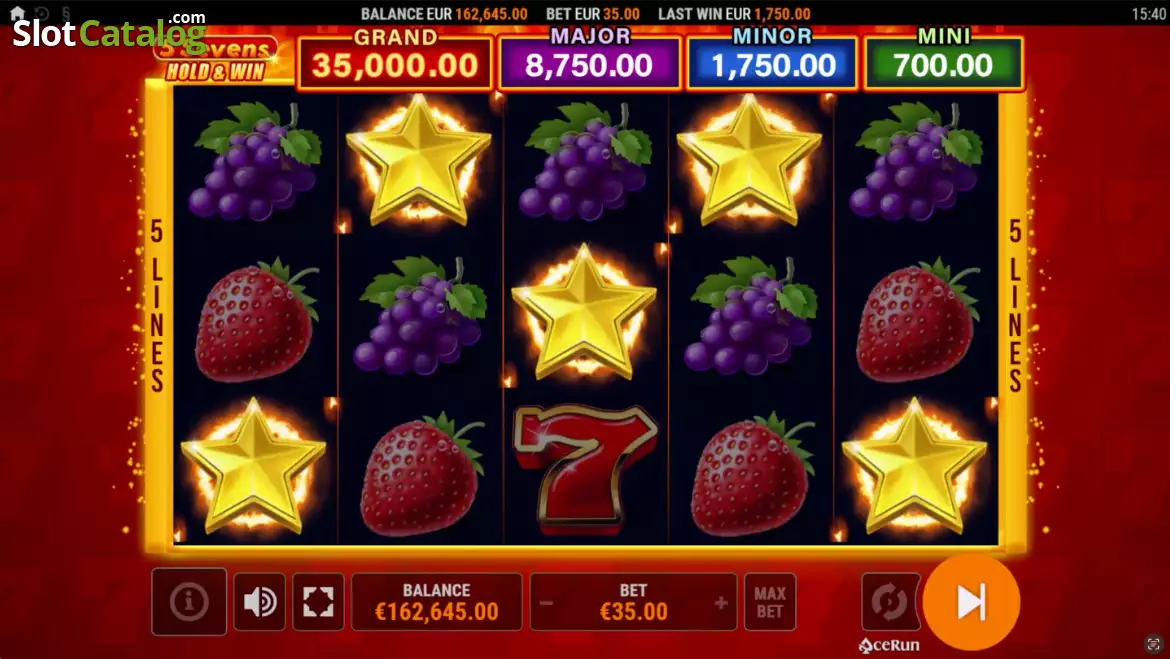
Task: Click the red seven symbol
Action: click(585, 469)
